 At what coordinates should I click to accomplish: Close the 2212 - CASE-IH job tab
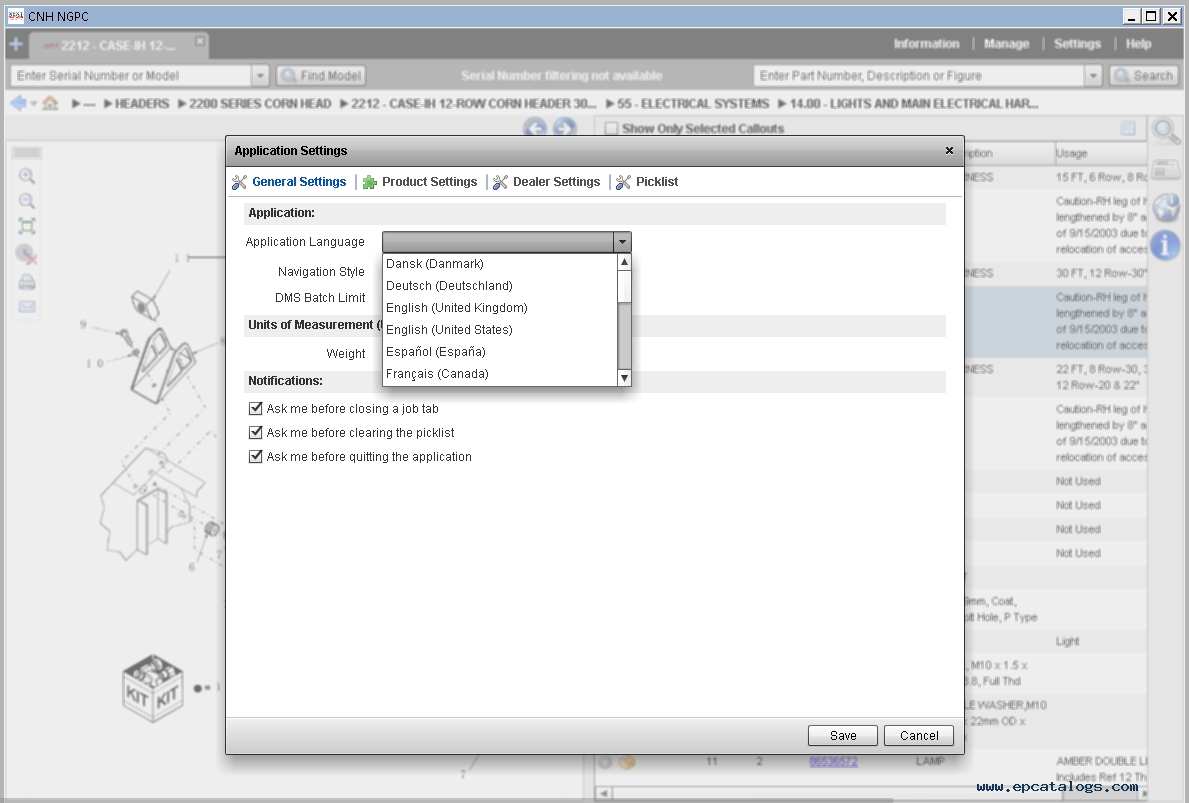pyautogui.click(x=199, y=41)
